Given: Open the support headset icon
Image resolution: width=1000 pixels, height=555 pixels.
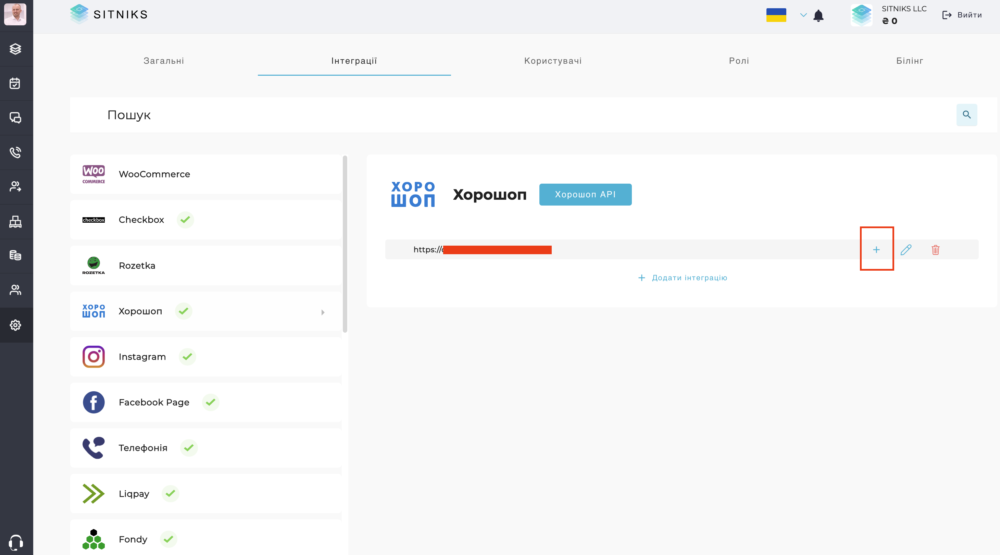Looking at the screenshot, I should coord(16,542).
